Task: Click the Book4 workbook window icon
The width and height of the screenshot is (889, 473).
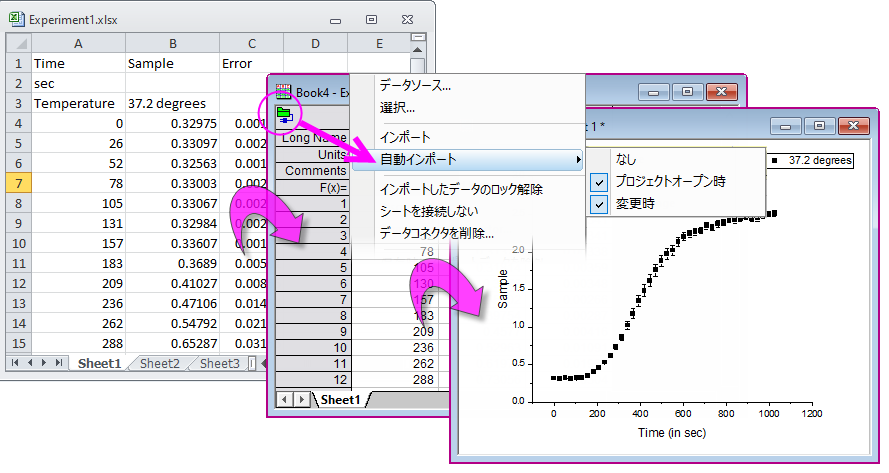Action: (x=283, y=92)
